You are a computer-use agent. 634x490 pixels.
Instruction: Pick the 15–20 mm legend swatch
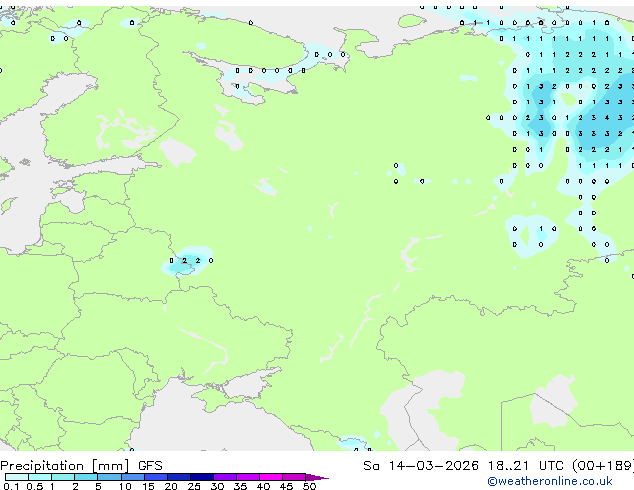pyautogui.click(x=155, y=477)
